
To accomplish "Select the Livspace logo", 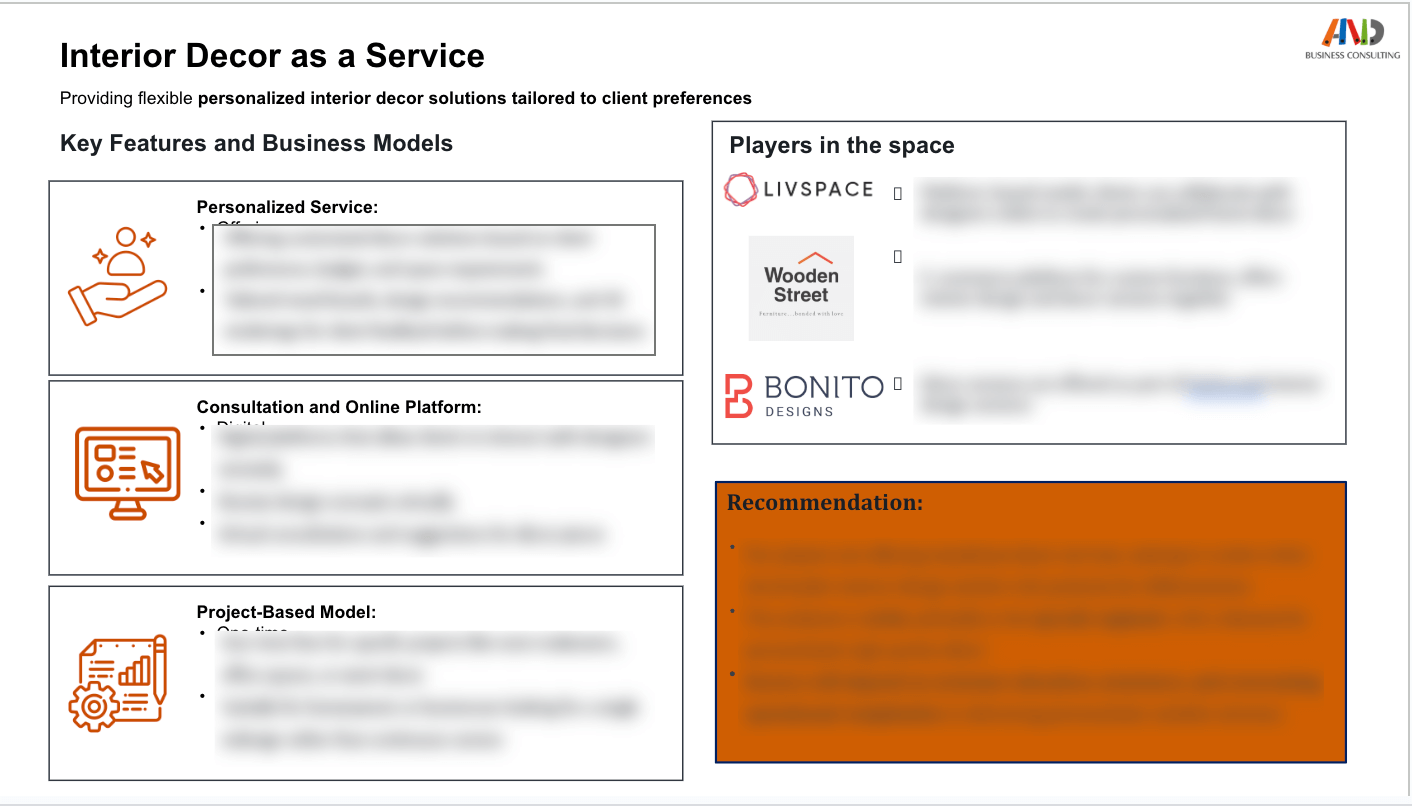I will click(799, 190).
